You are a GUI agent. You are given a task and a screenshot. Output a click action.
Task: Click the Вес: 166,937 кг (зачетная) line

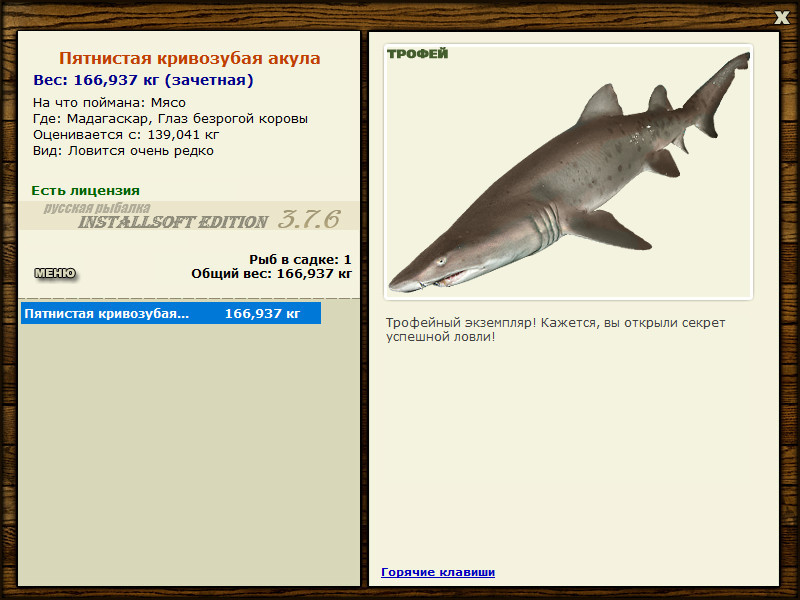point(143,80)
